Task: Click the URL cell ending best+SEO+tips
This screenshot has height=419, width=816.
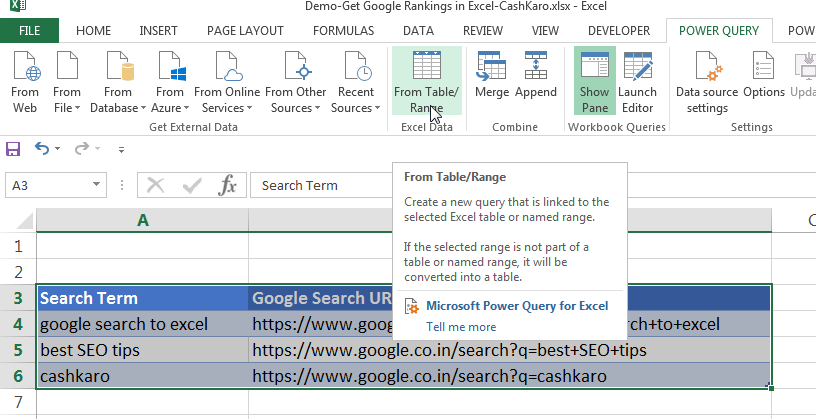Action: (x=510, y=350)
